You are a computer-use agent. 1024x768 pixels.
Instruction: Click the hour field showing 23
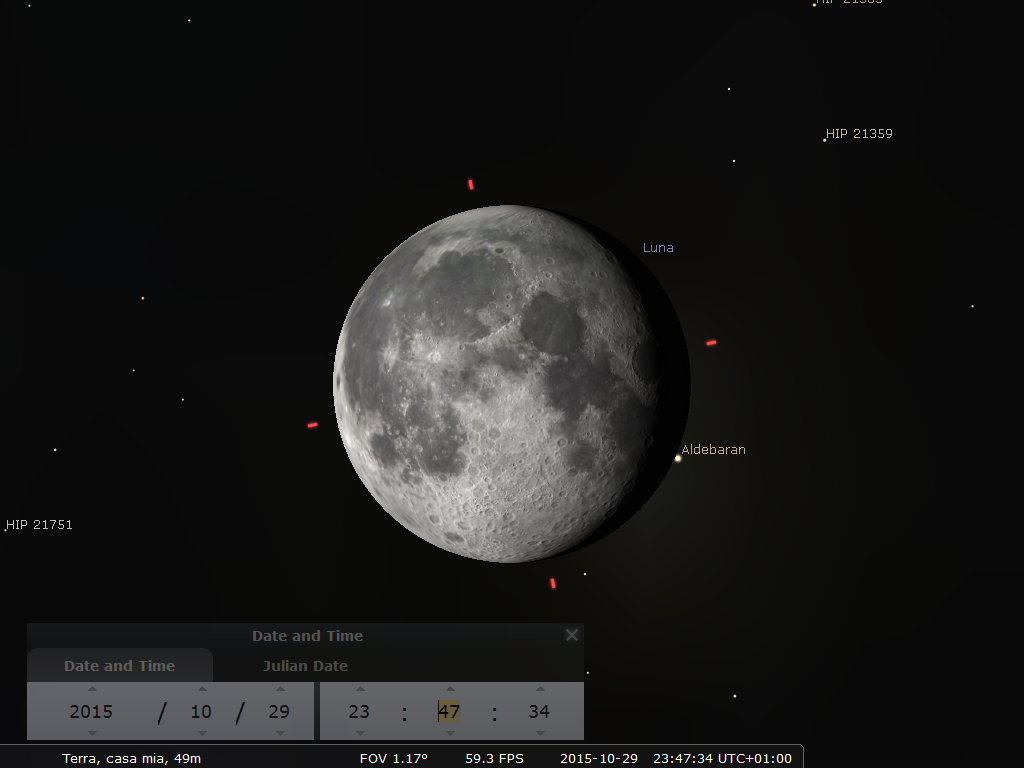coord(359,711)
